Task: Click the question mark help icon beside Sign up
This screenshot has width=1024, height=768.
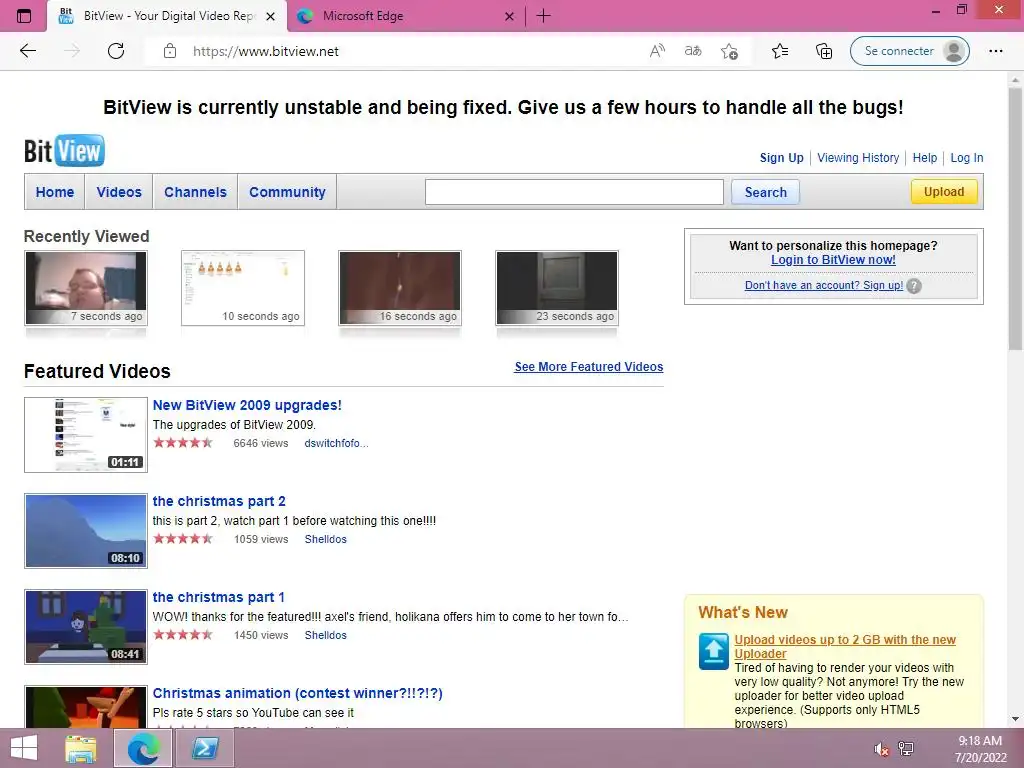Action: click(x=914, y=286)
